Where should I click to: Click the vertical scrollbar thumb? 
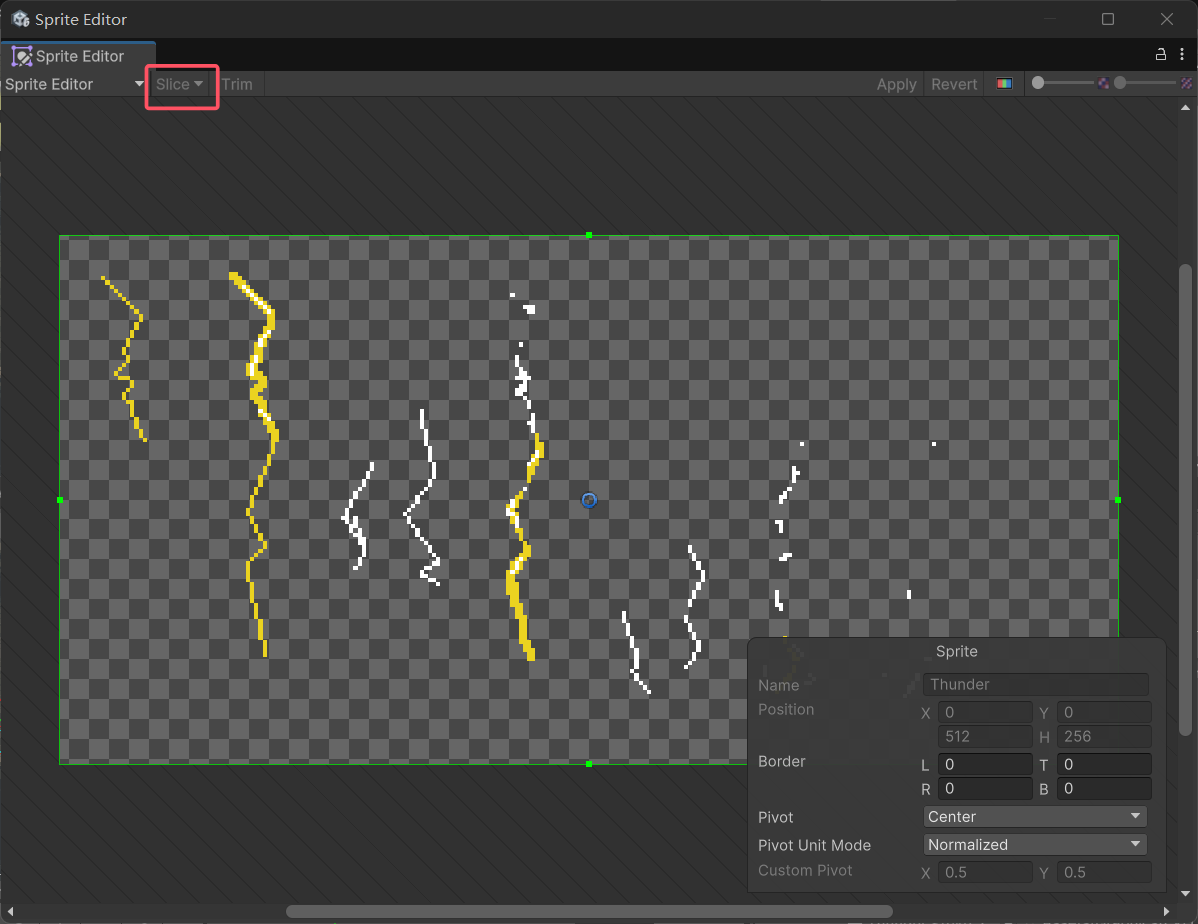click(x=1185, y=501)
